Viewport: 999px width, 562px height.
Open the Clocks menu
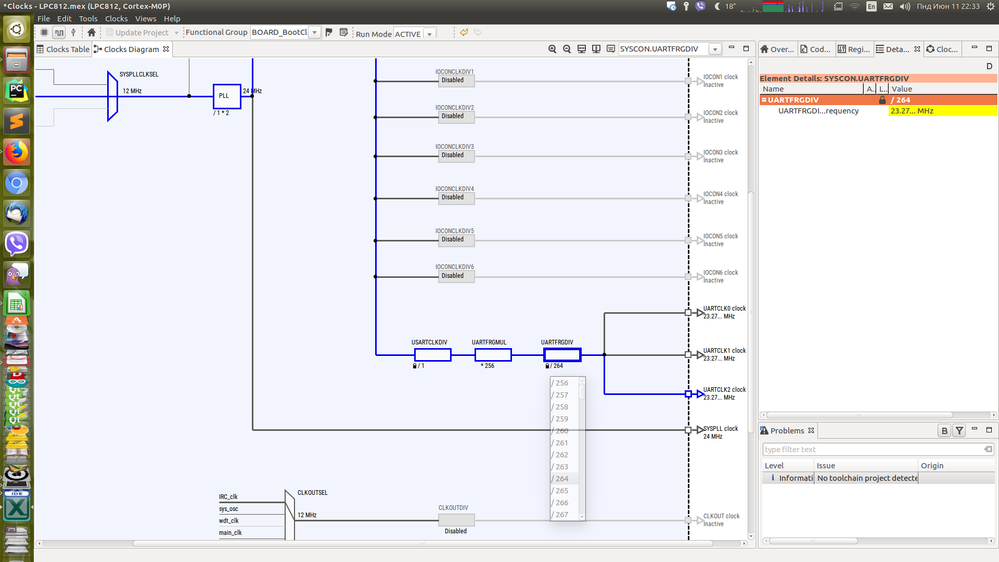click(x=116, y=18)
